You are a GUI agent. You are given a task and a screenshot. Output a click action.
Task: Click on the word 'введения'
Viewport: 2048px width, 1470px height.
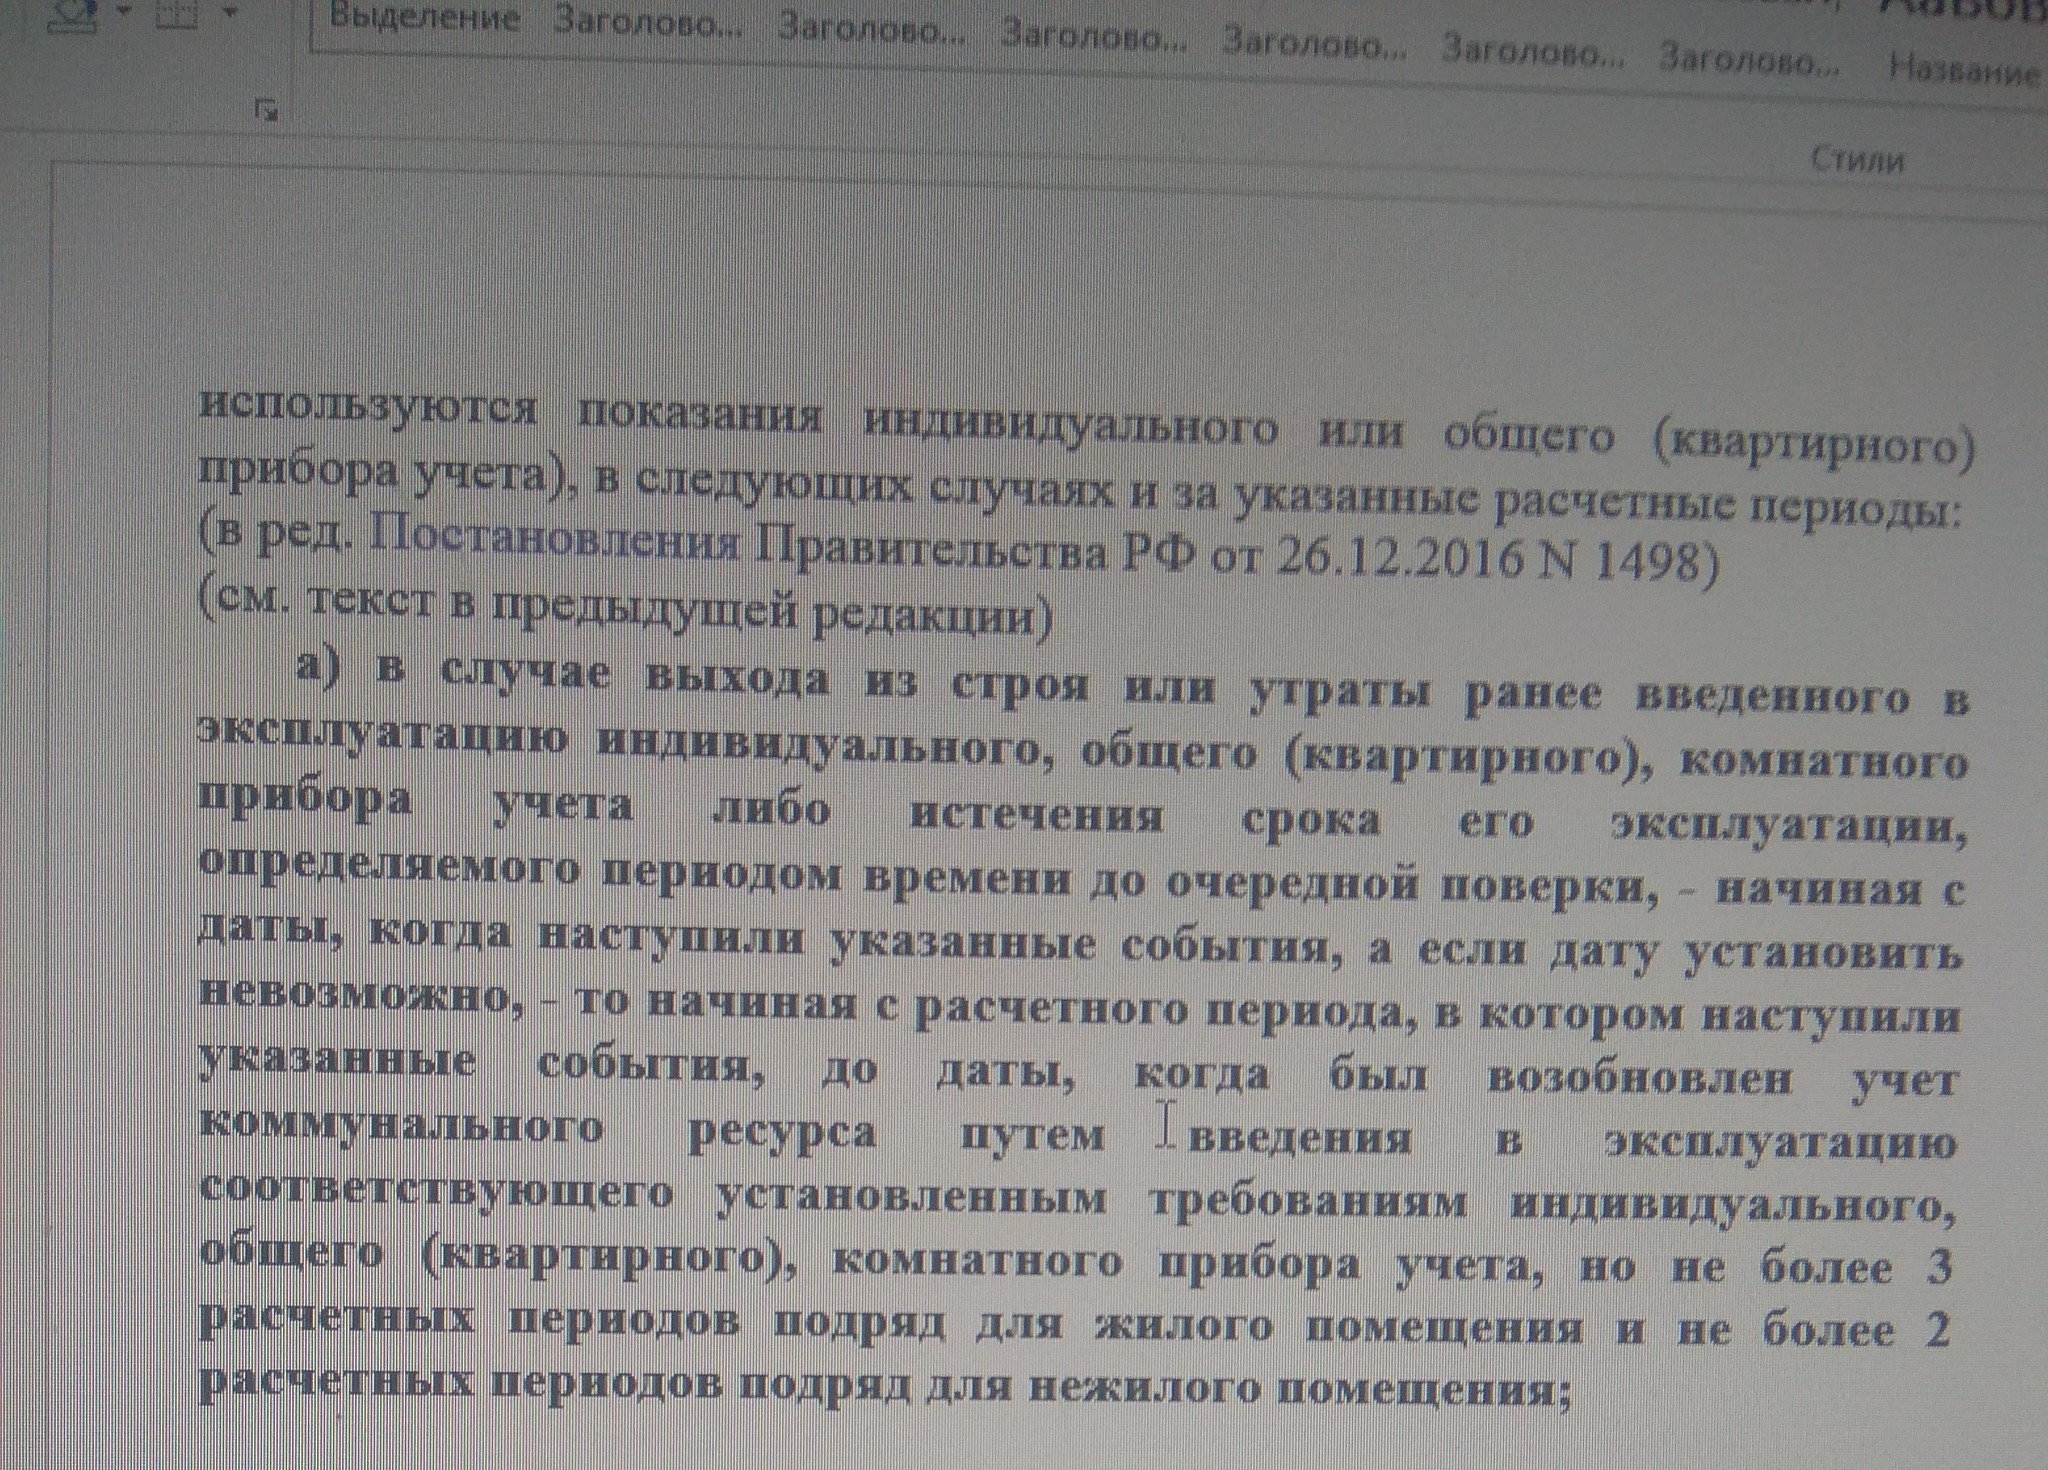click(1299, 1139)
